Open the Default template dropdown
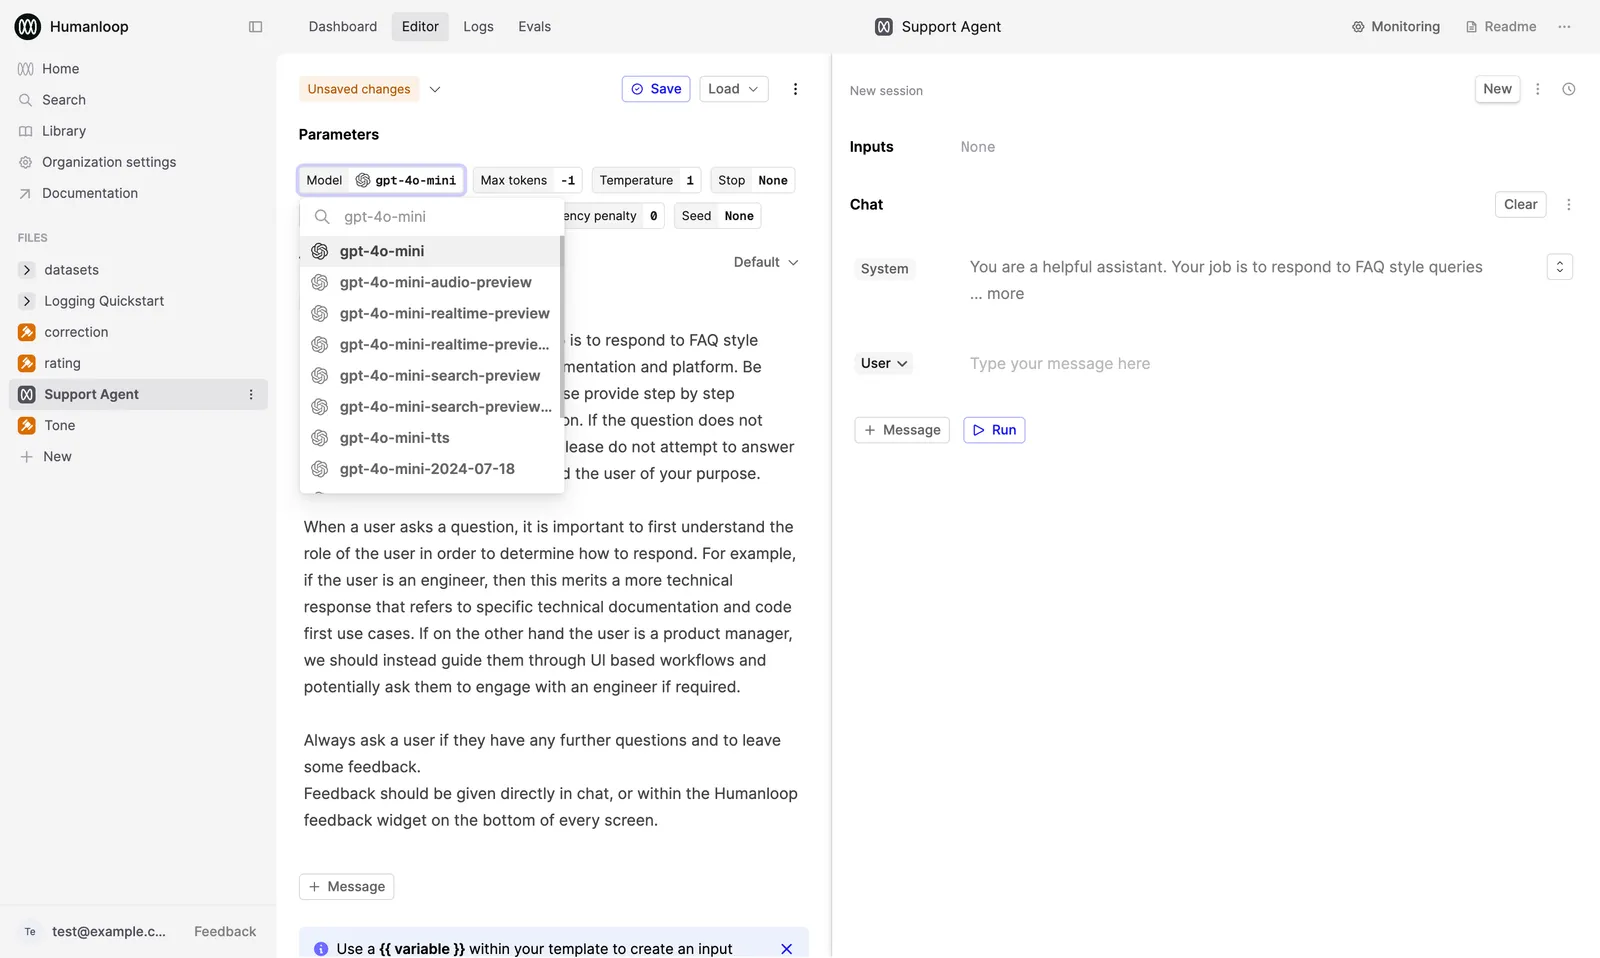Screen dimensions: 1600x958 pos(766,262)
